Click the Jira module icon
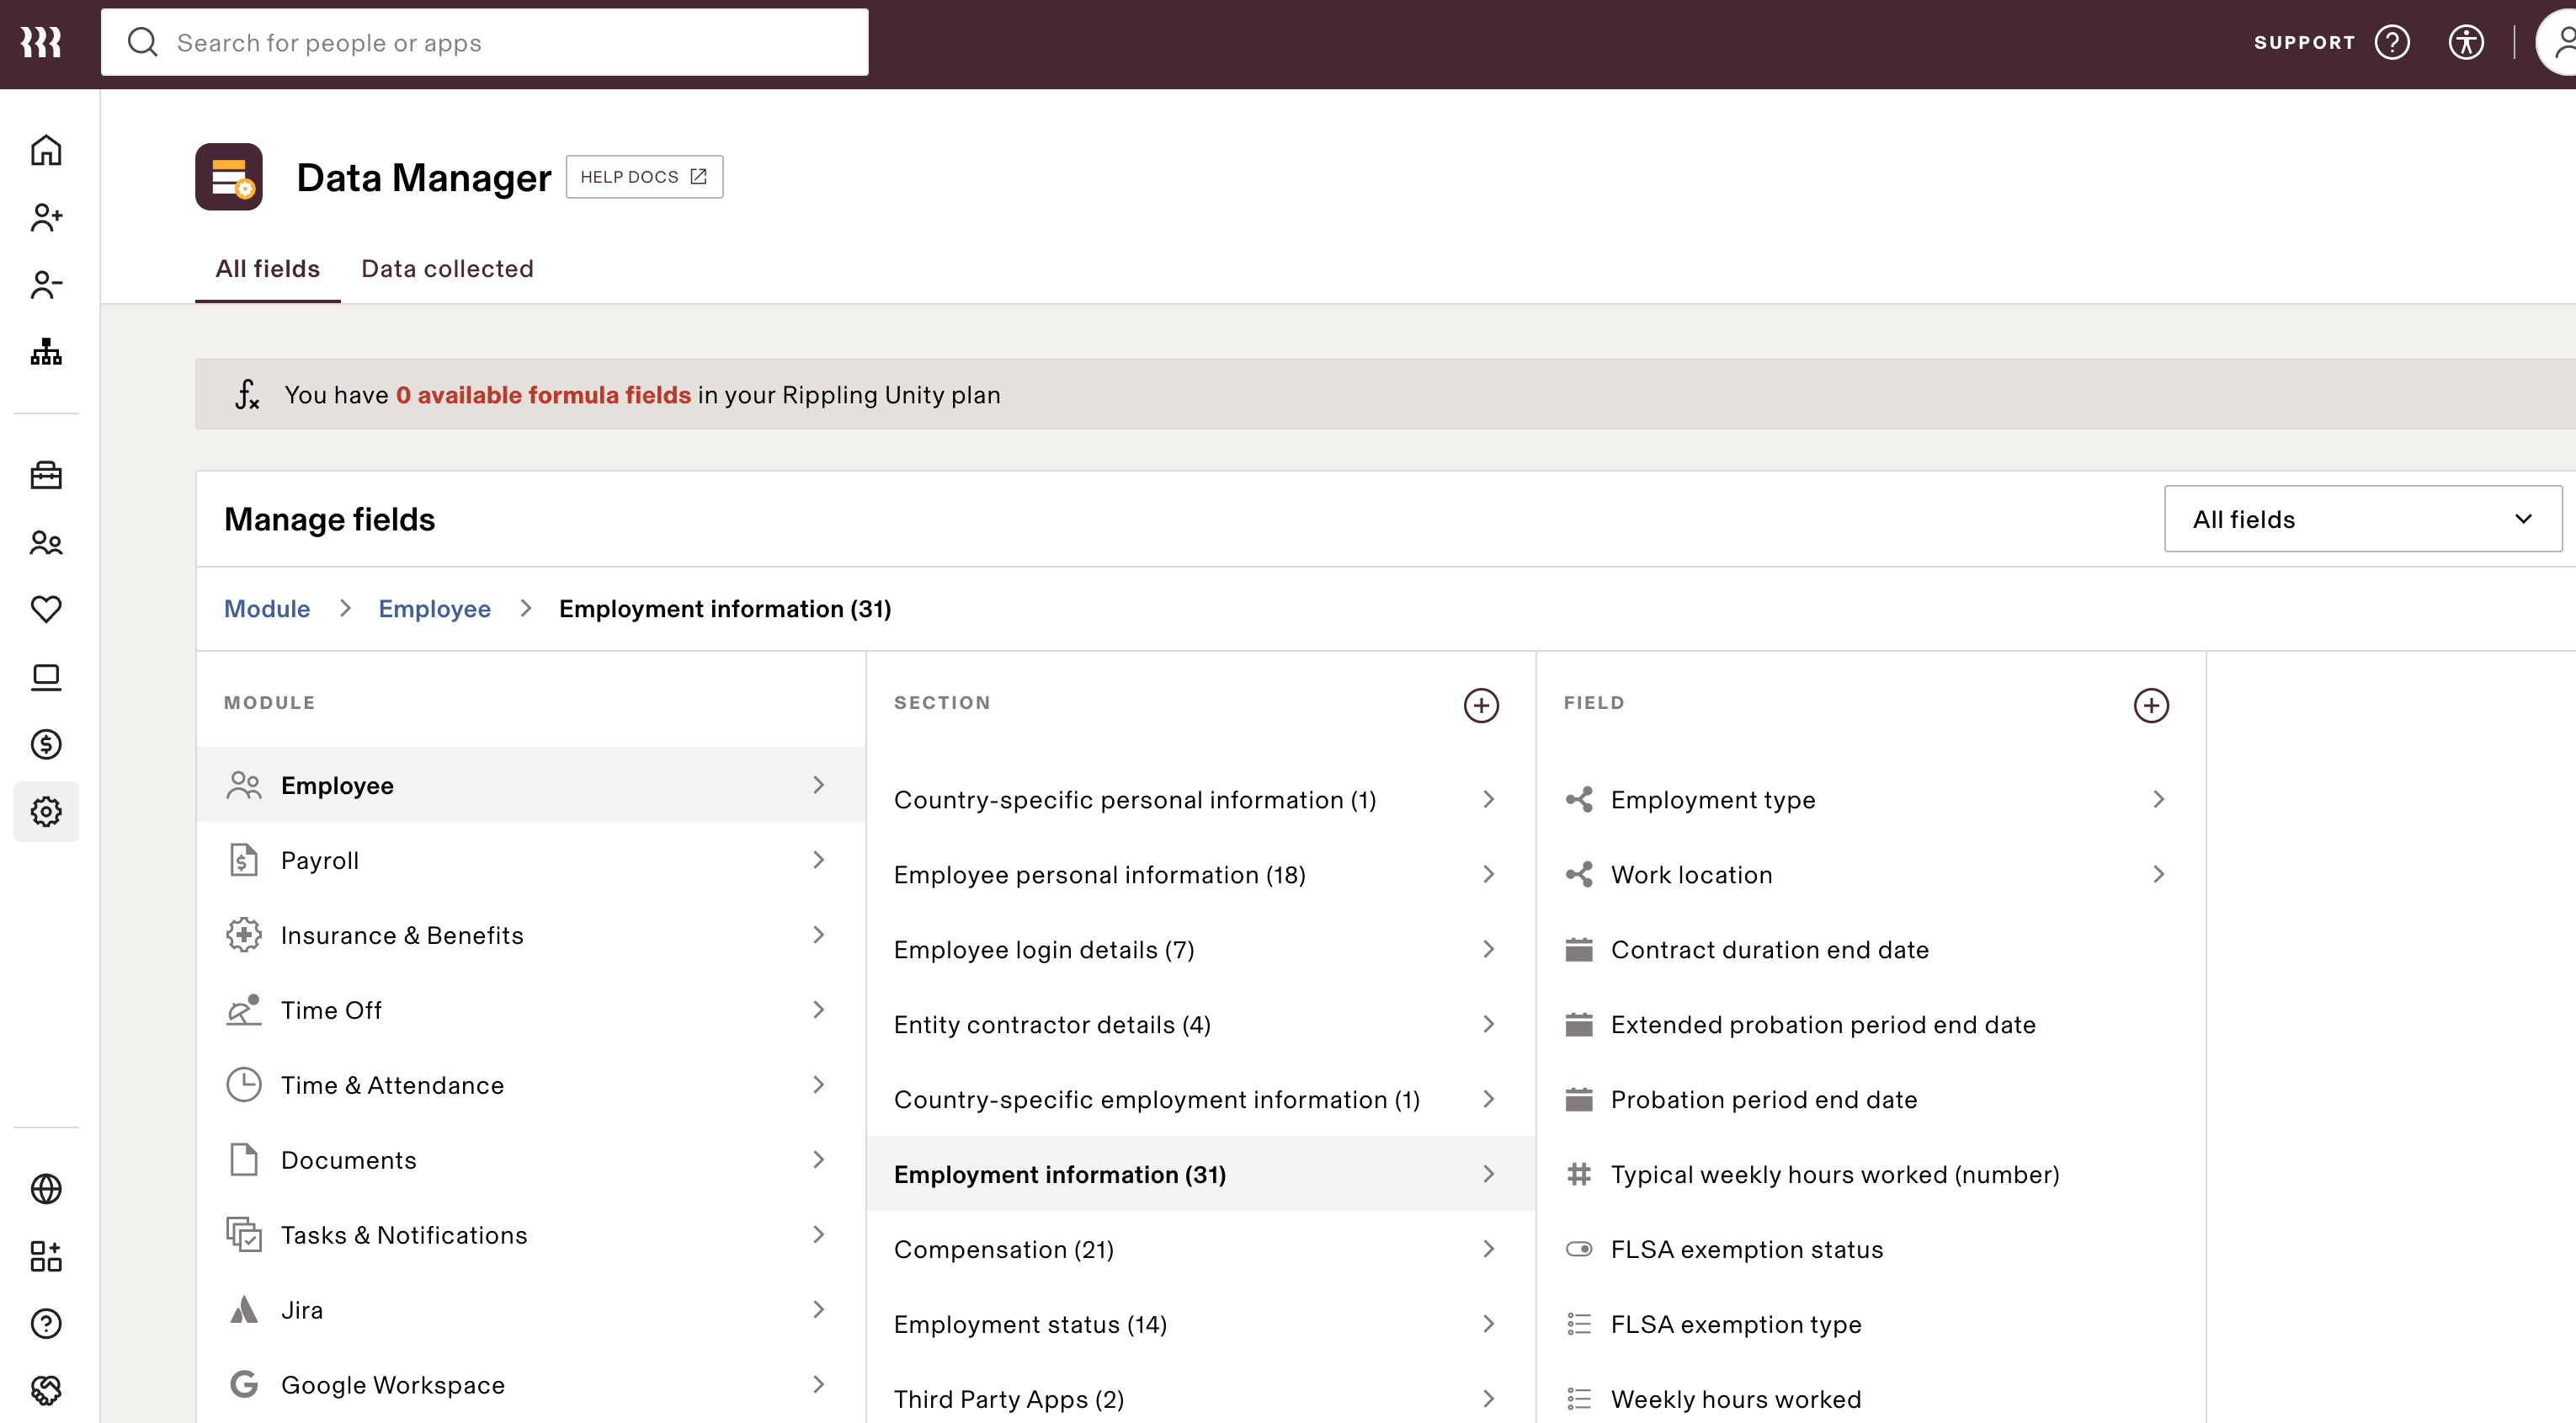The image size is (2576, 1423). click(244, 1310)
